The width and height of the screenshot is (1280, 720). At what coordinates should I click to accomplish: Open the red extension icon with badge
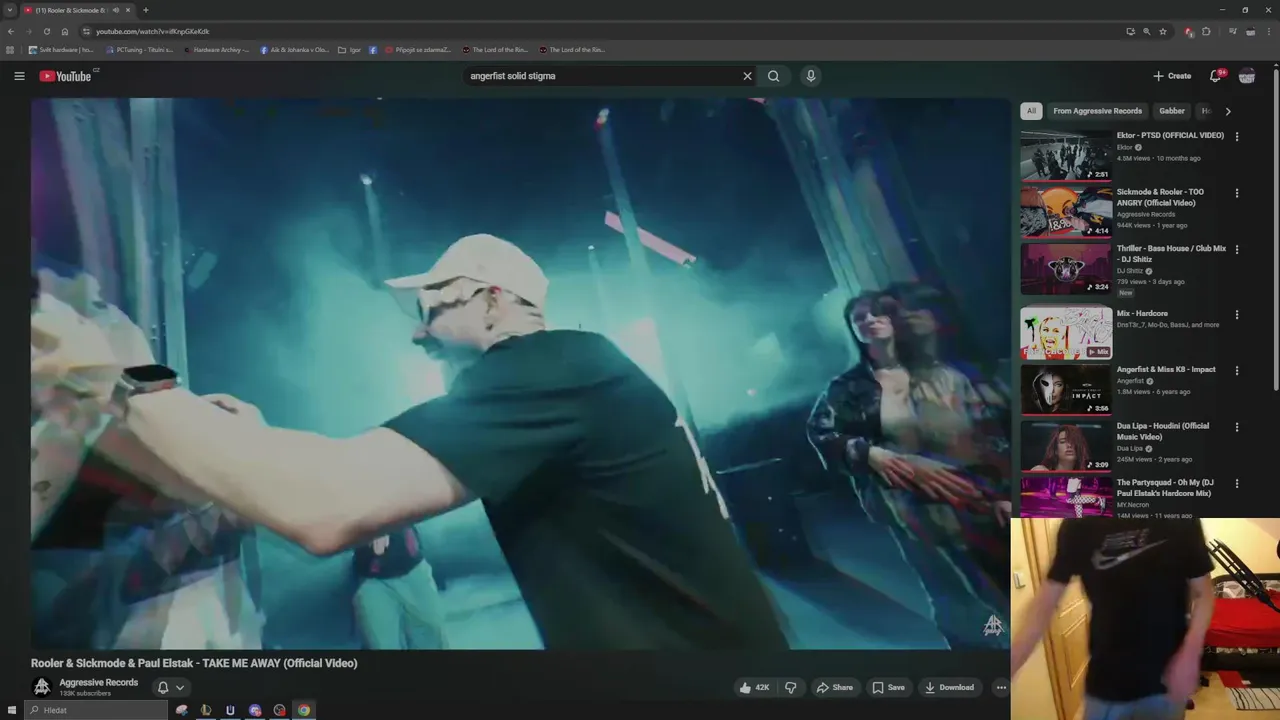1188,31
